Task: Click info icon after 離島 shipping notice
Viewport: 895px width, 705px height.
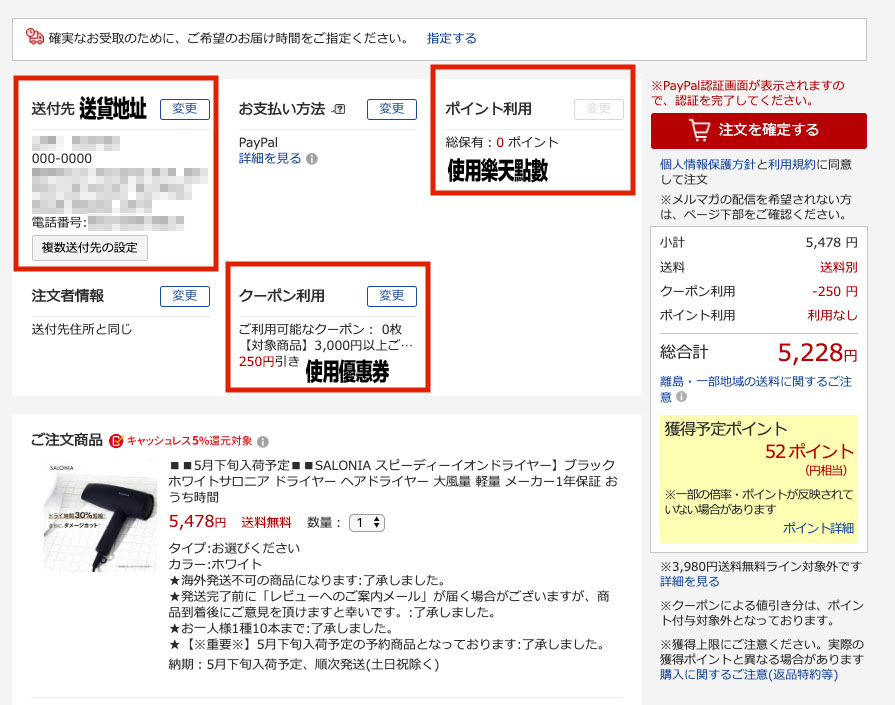Action: (681, 397)
